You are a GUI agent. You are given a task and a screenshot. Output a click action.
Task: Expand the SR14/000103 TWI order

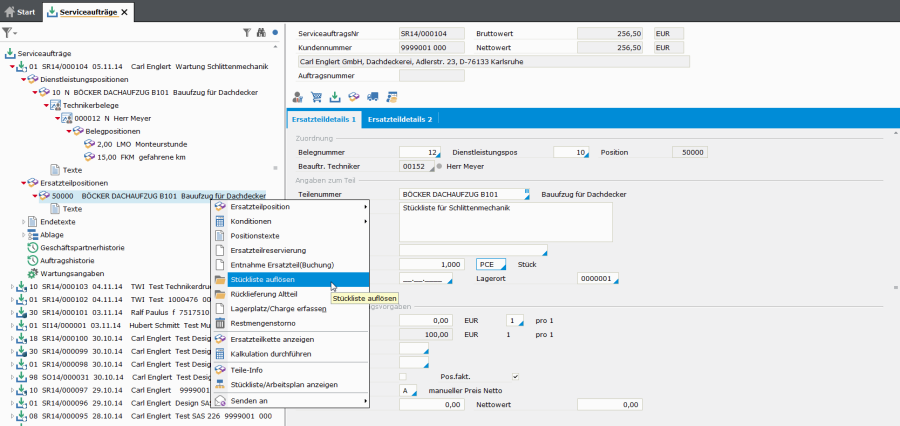tap(13, 286)
